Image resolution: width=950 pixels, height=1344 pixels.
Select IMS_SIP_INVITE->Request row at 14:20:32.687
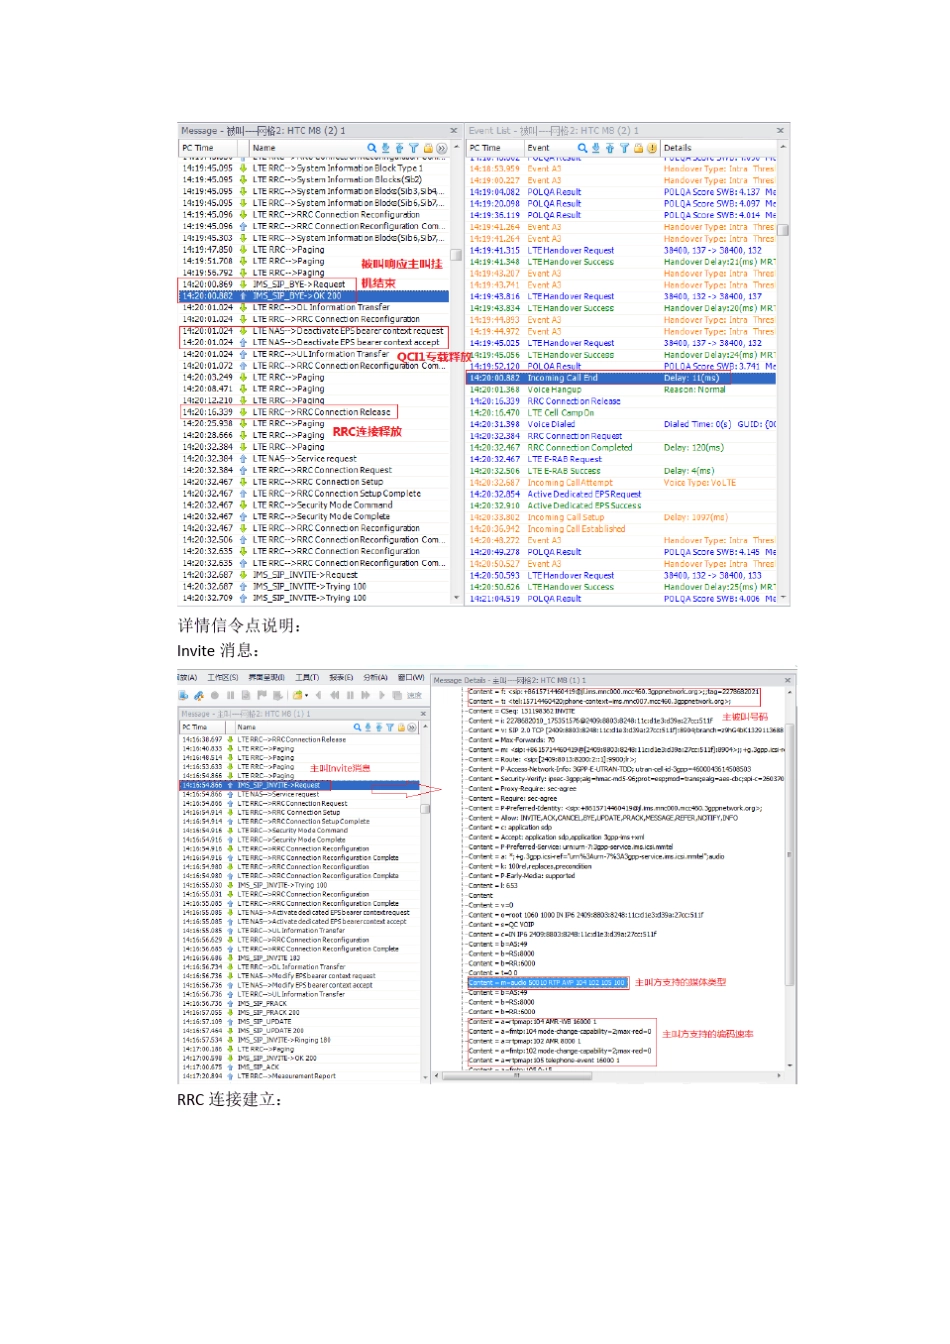coord(314,574)
